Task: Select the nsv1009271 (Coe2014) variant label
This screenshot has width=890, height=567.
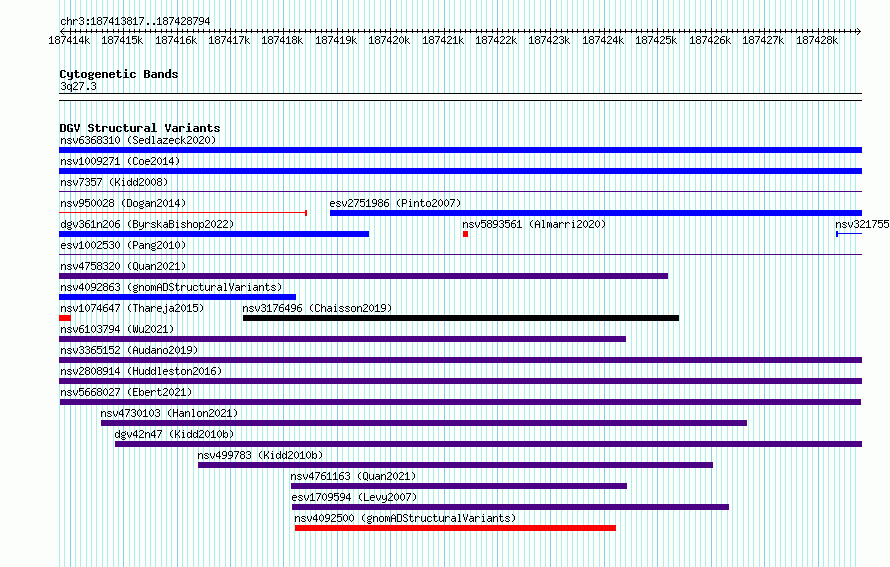Action: (x=120, y=161)
